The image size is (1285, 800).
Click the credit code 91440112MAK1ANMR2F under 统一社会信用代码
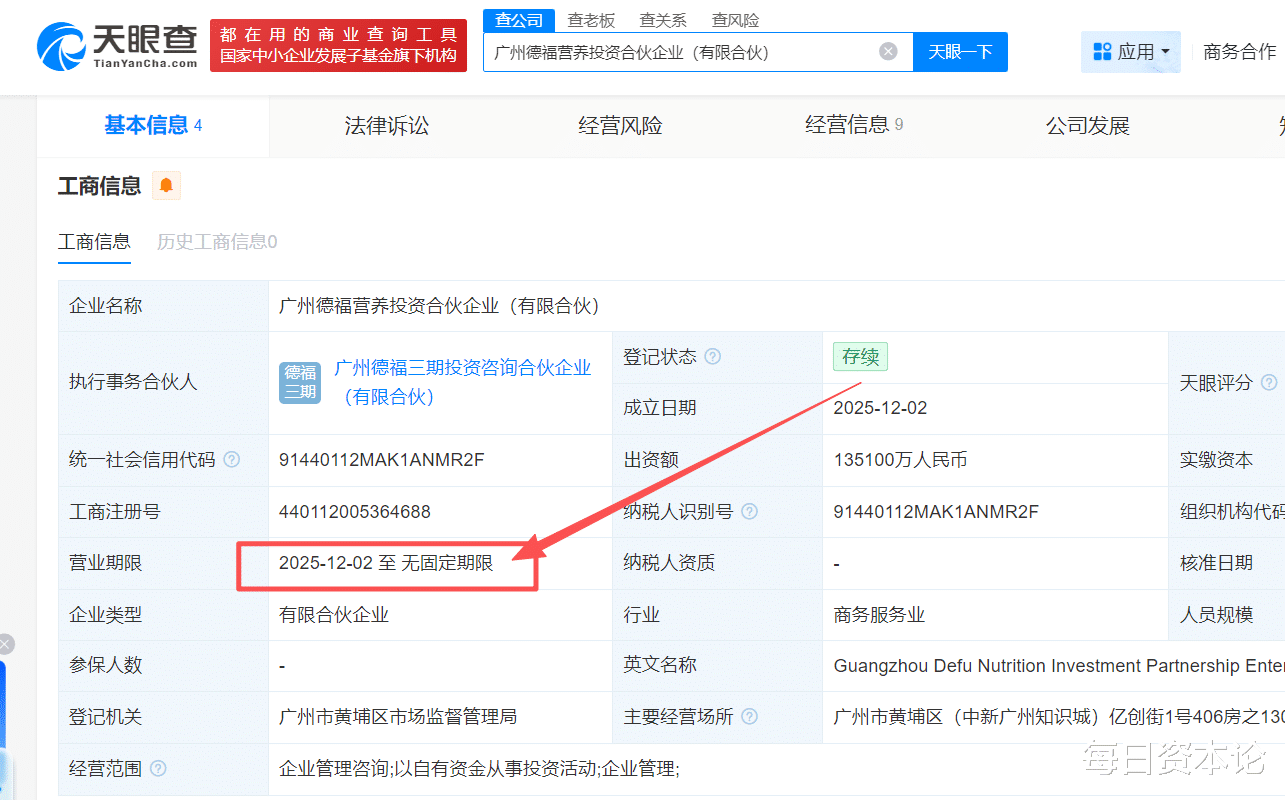381,460
